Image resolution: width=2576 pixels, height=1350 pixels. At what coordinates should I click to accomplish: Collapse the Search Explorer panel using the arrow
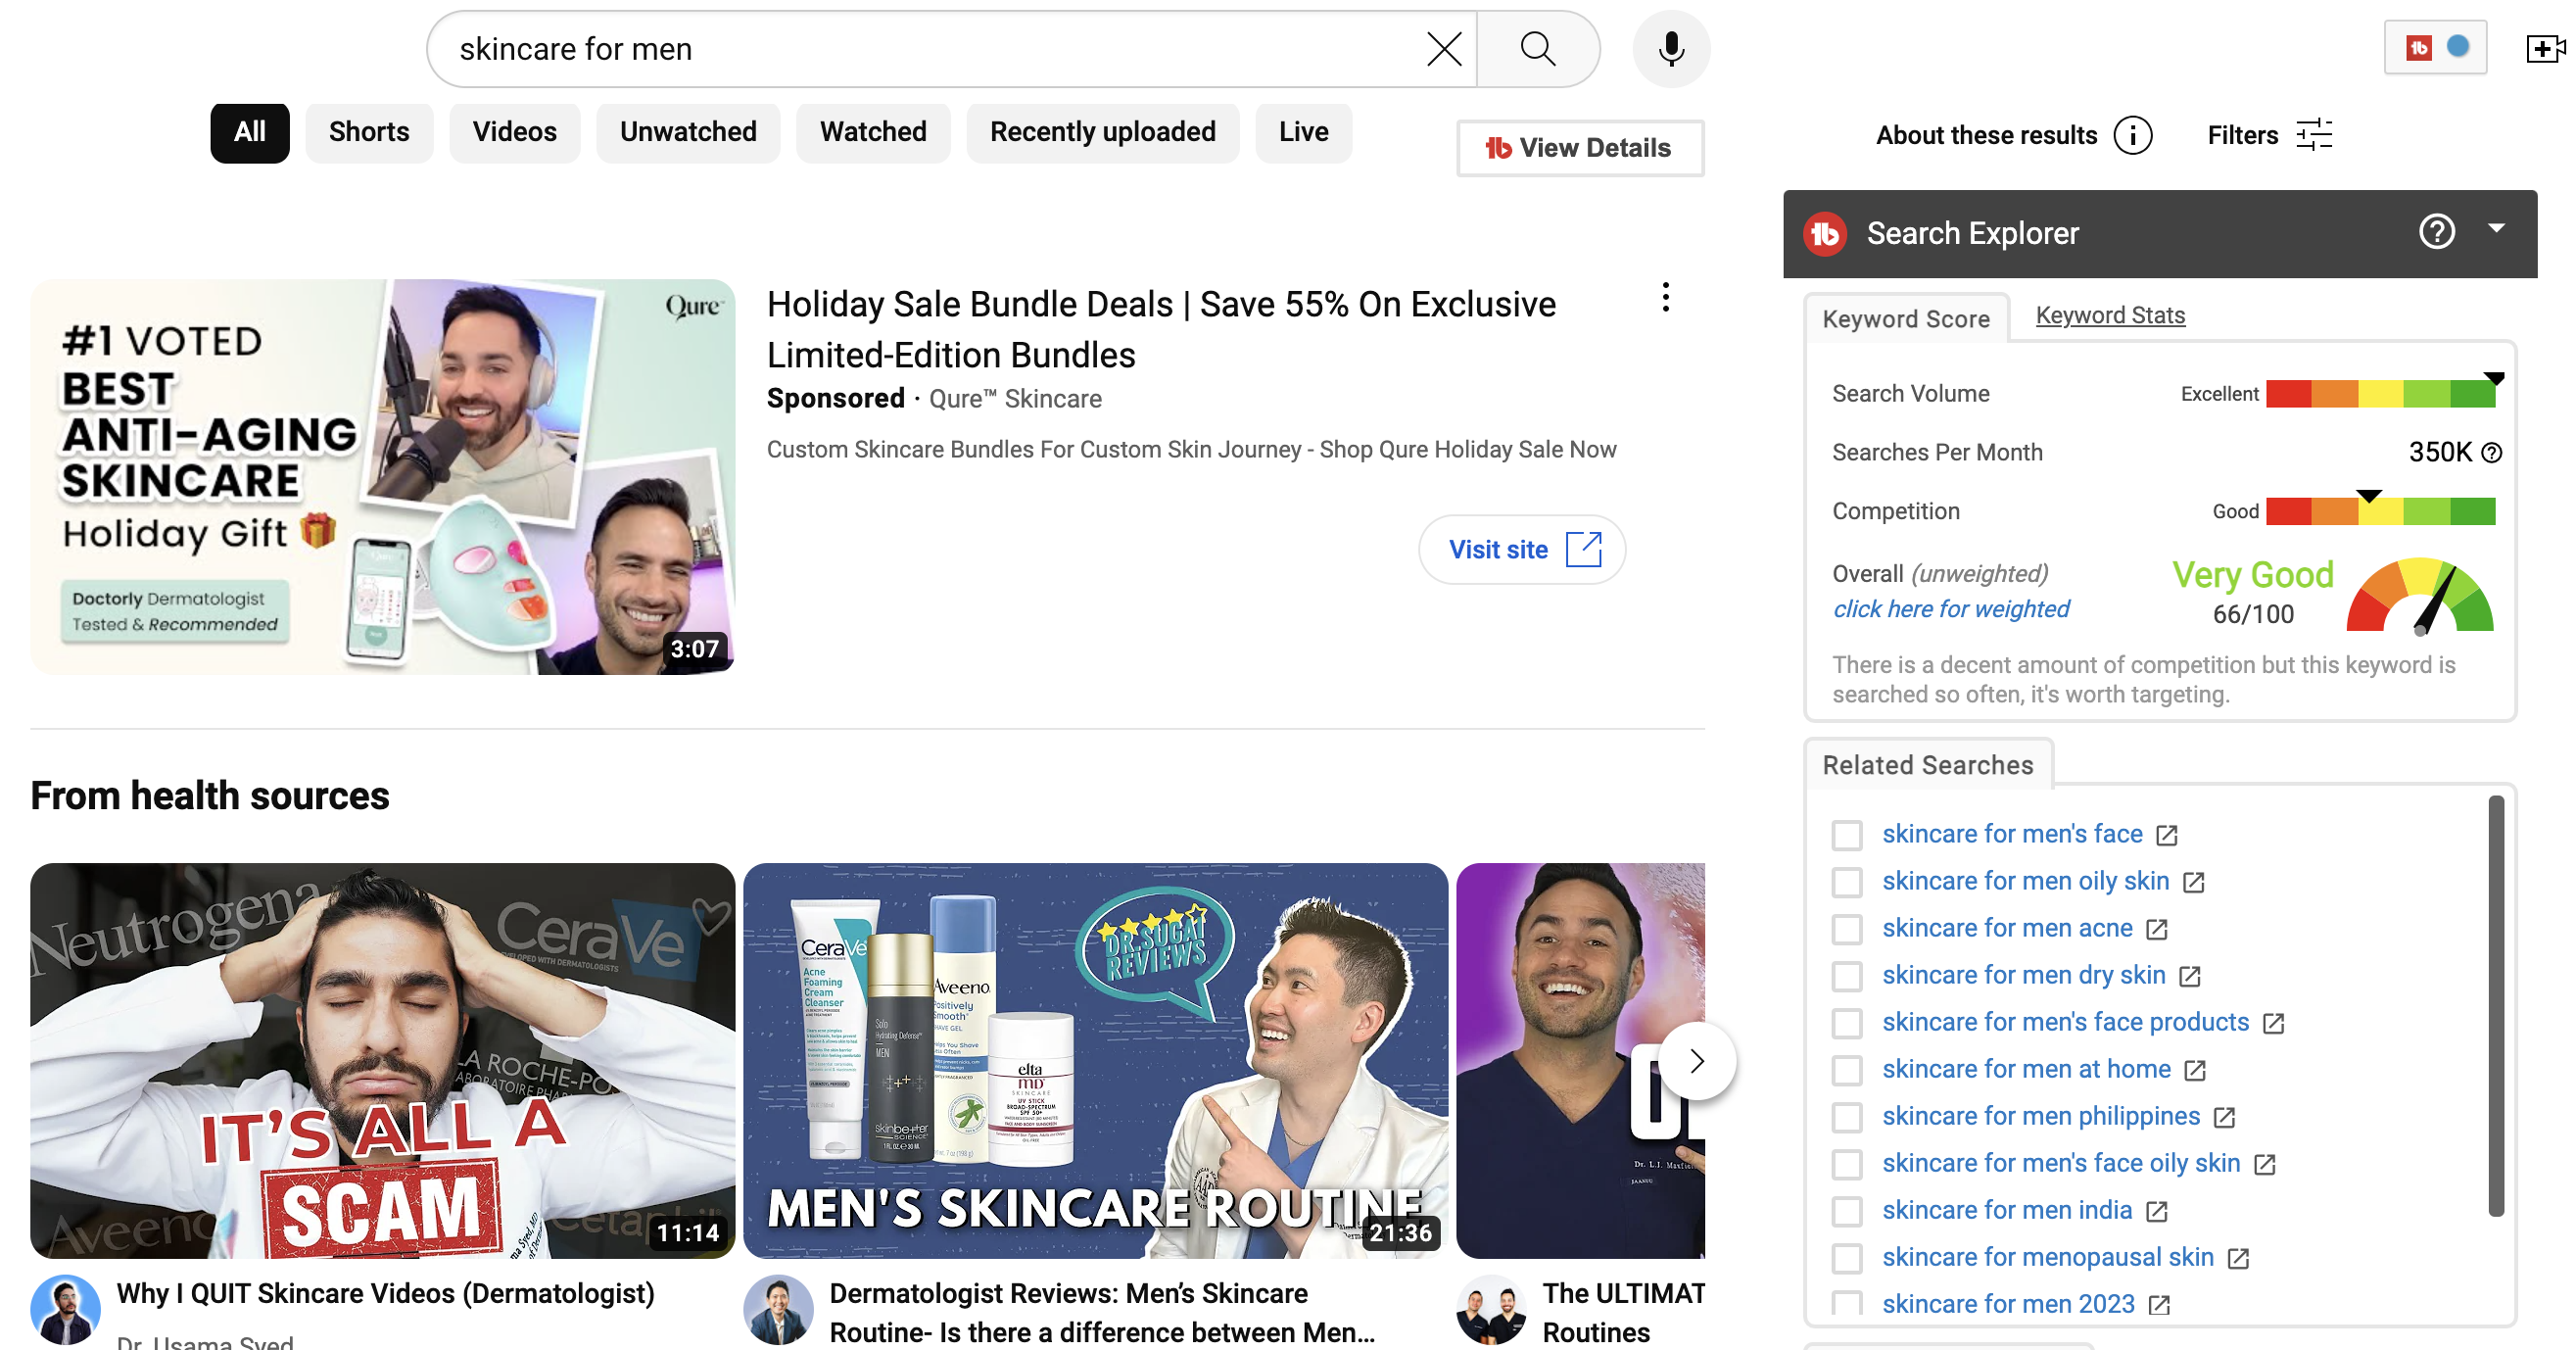[2496, 229]
